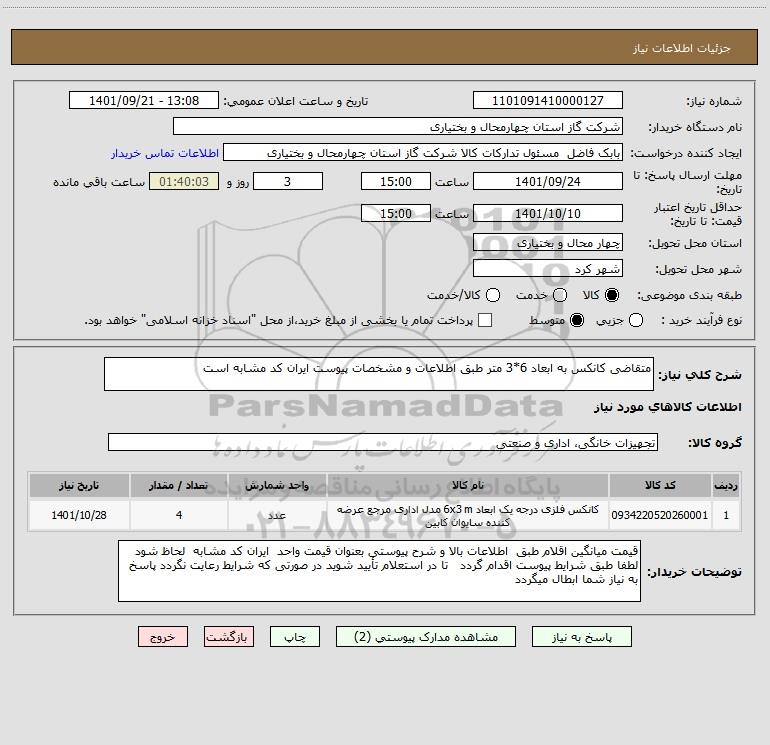770x745 pixels.
Task: Click the اطلاعات کالاهای مورد نیاز section heading
Action: 668,407
